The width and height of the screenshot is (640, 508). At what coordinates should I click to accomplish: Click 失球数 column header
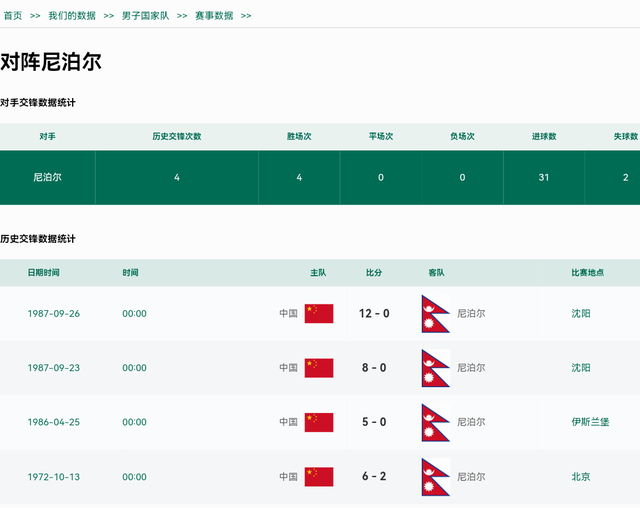[x=626, y=136]
